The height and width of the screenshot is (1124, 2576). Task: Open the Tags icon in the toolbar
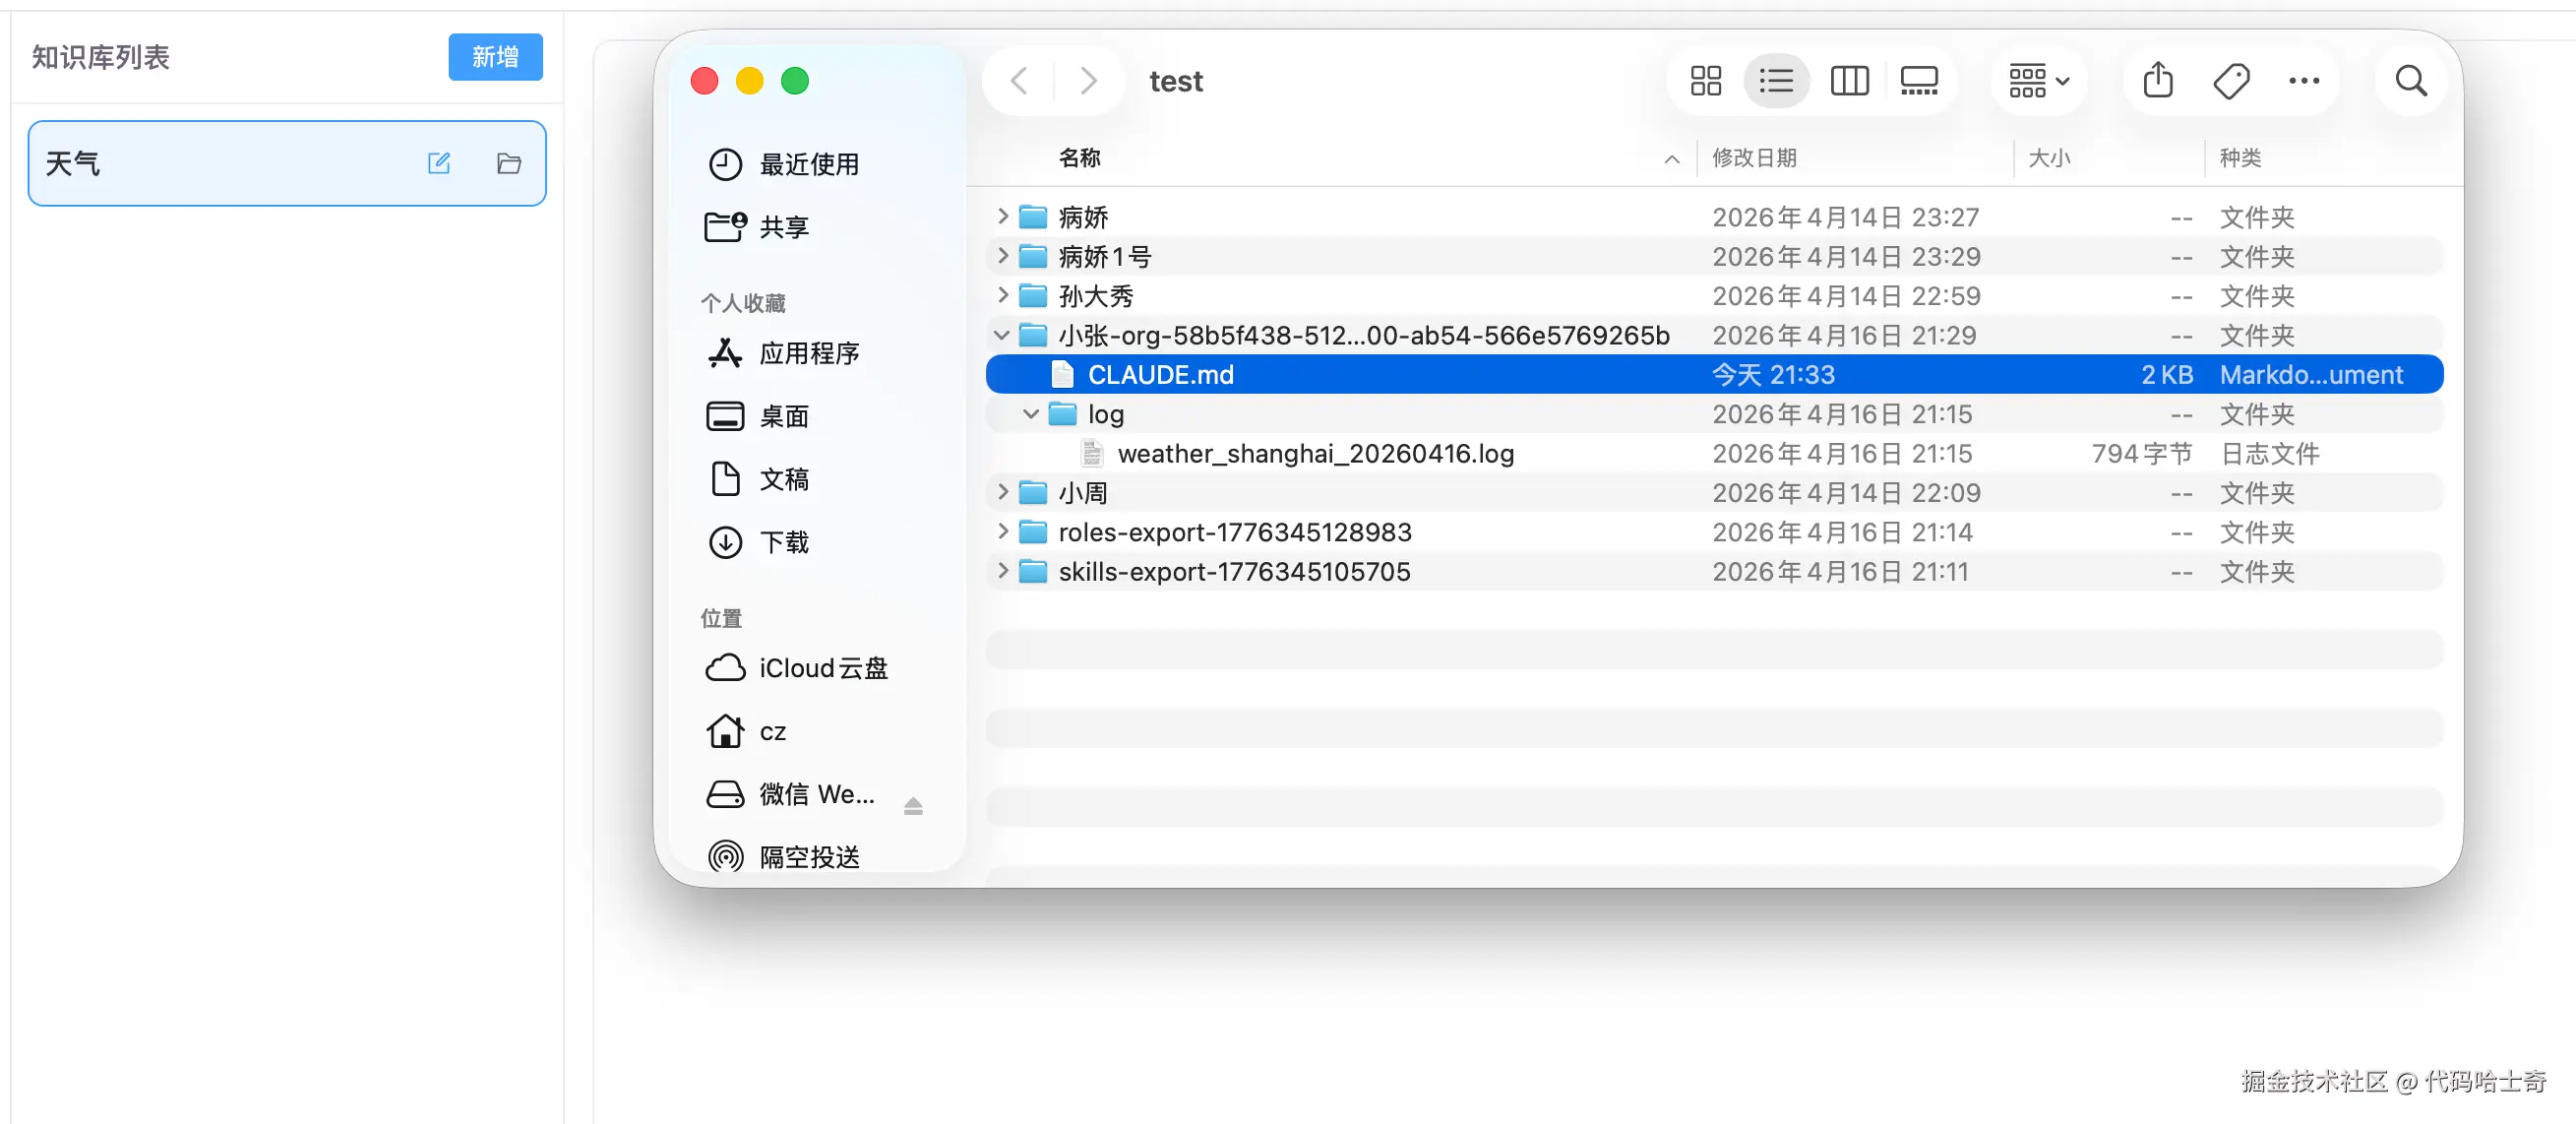2231,81
